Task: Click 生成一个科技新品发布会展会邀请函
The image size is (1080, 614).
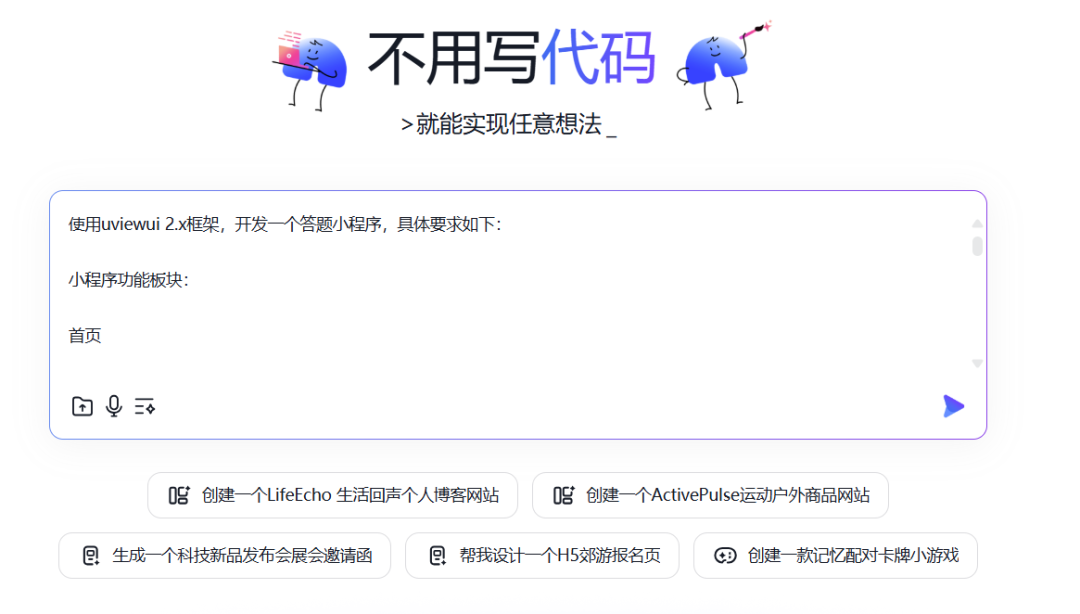Action: pos(224,555)
